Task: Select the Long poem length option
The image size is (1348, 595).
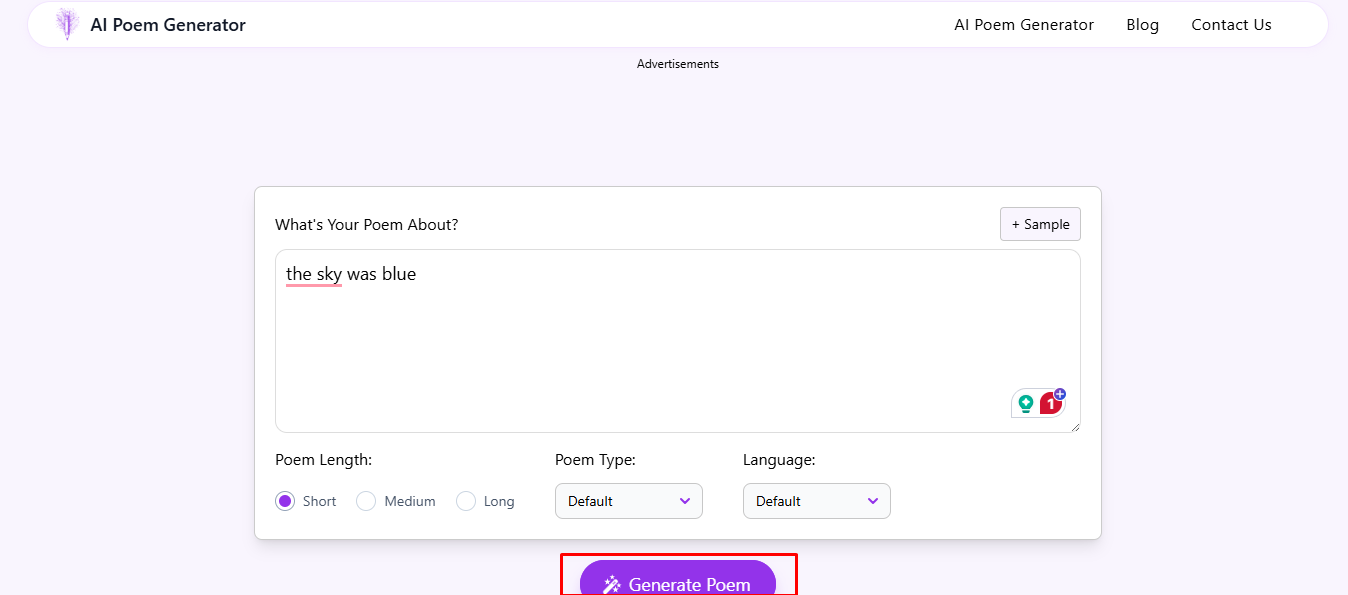Action: pyautogui.click(x=466, y=500)
